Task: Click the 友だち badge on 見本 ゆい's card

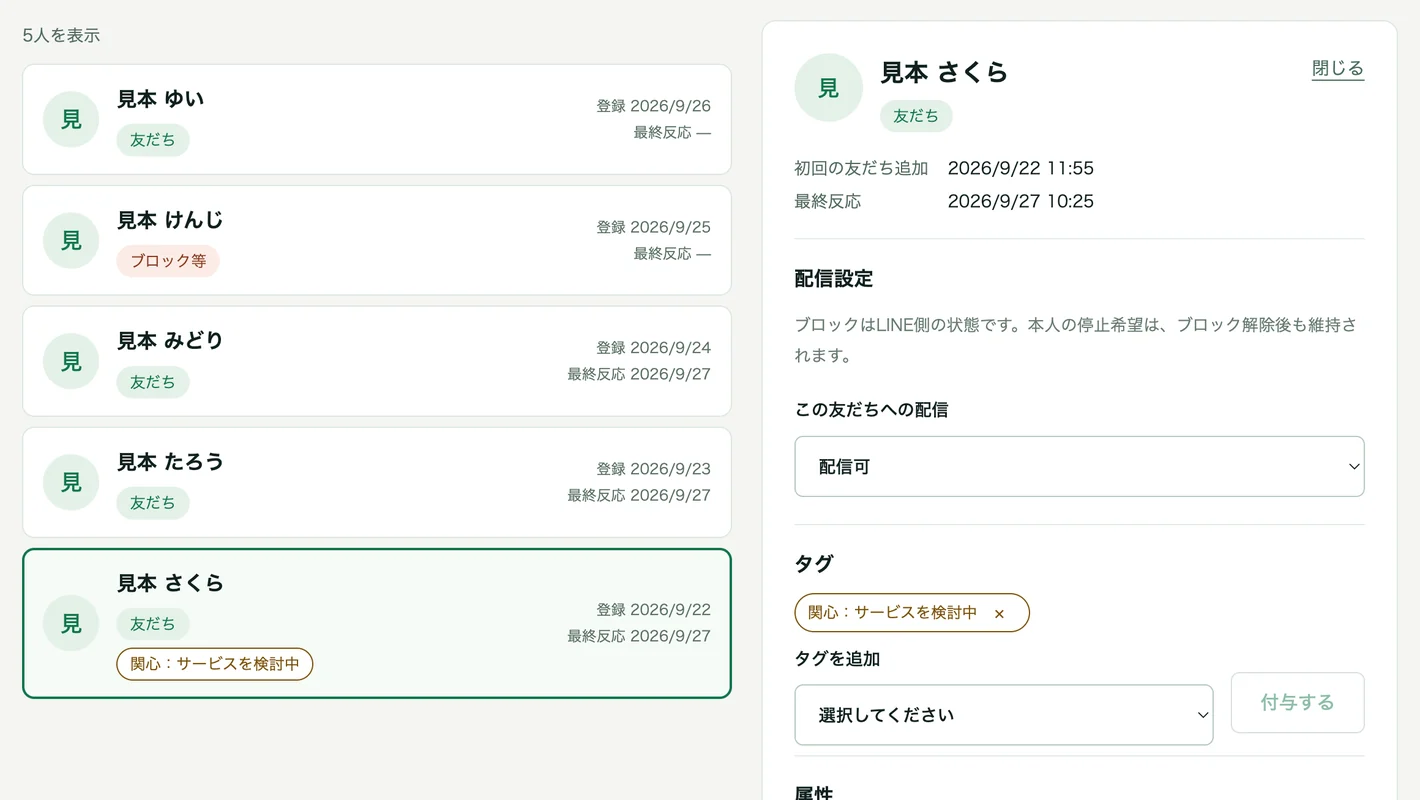Action: [x=153, y=140]
